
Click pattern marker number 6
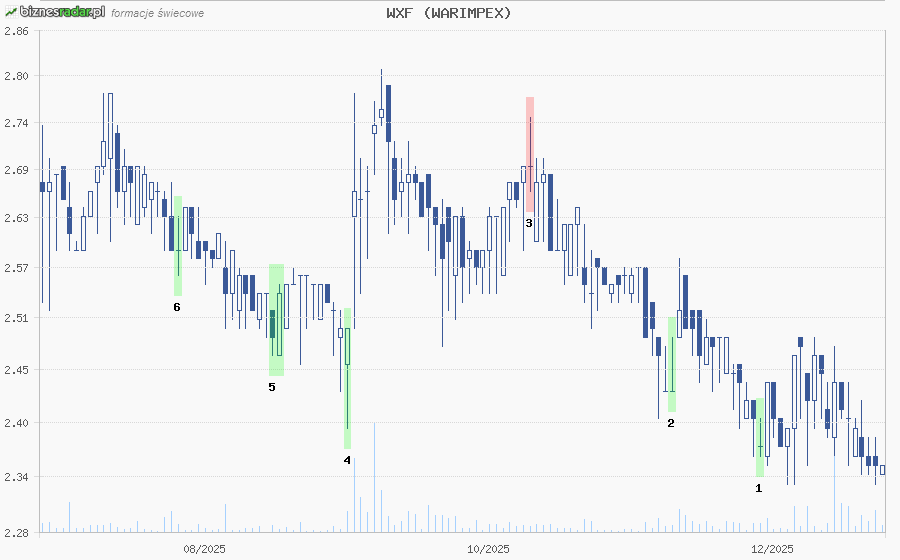pos(177,307)
